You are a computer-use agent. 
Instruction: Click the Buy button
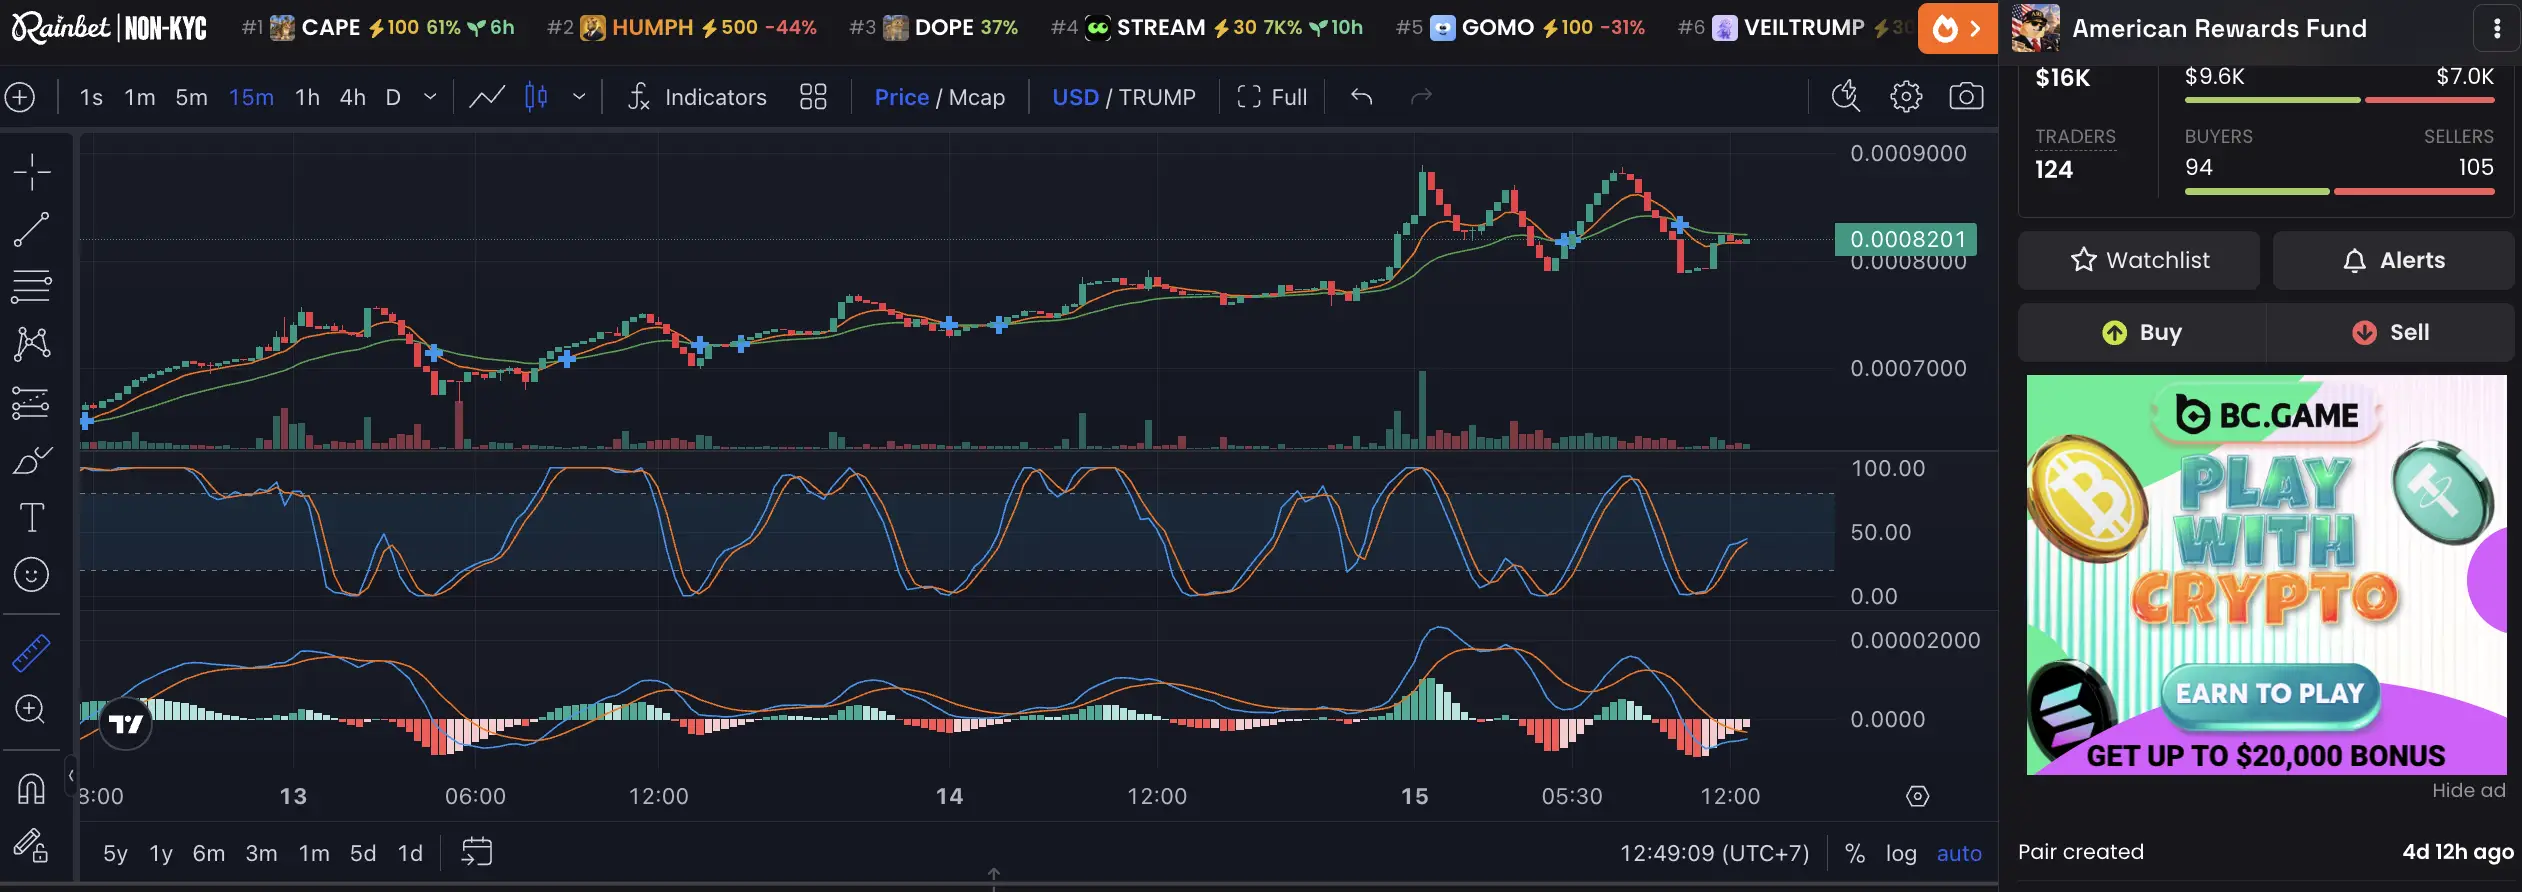click(x=2142, y=332)
